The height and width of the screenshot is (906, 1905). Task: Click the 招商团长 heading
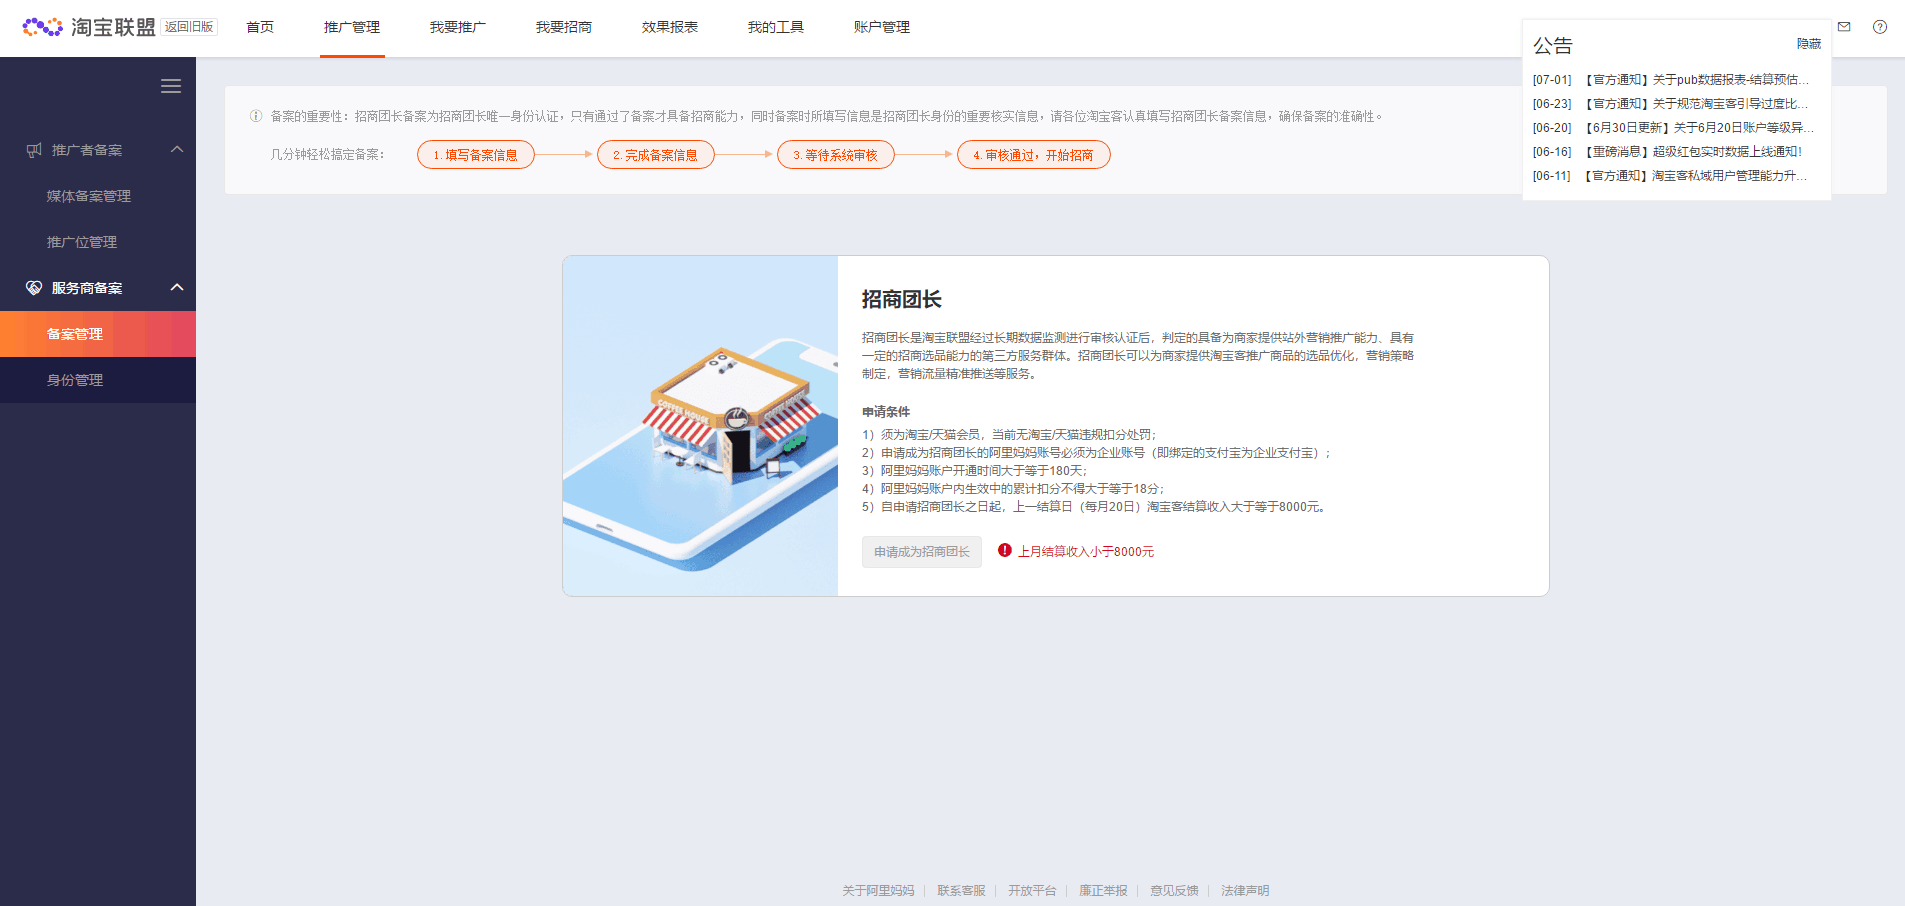click(x=902, y=299)
